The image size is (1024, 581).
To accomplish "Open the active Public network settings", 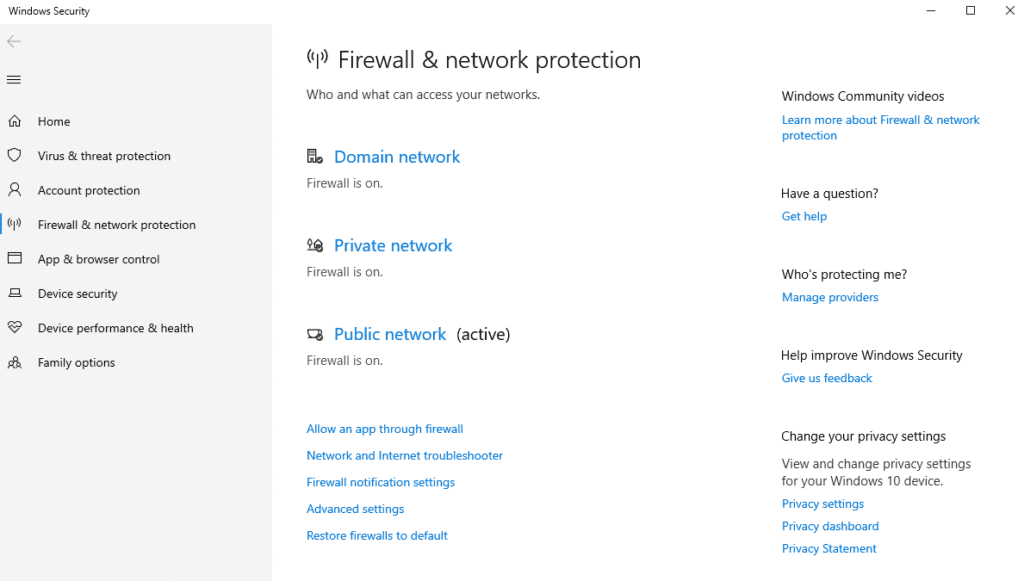I will click(390, 335).
